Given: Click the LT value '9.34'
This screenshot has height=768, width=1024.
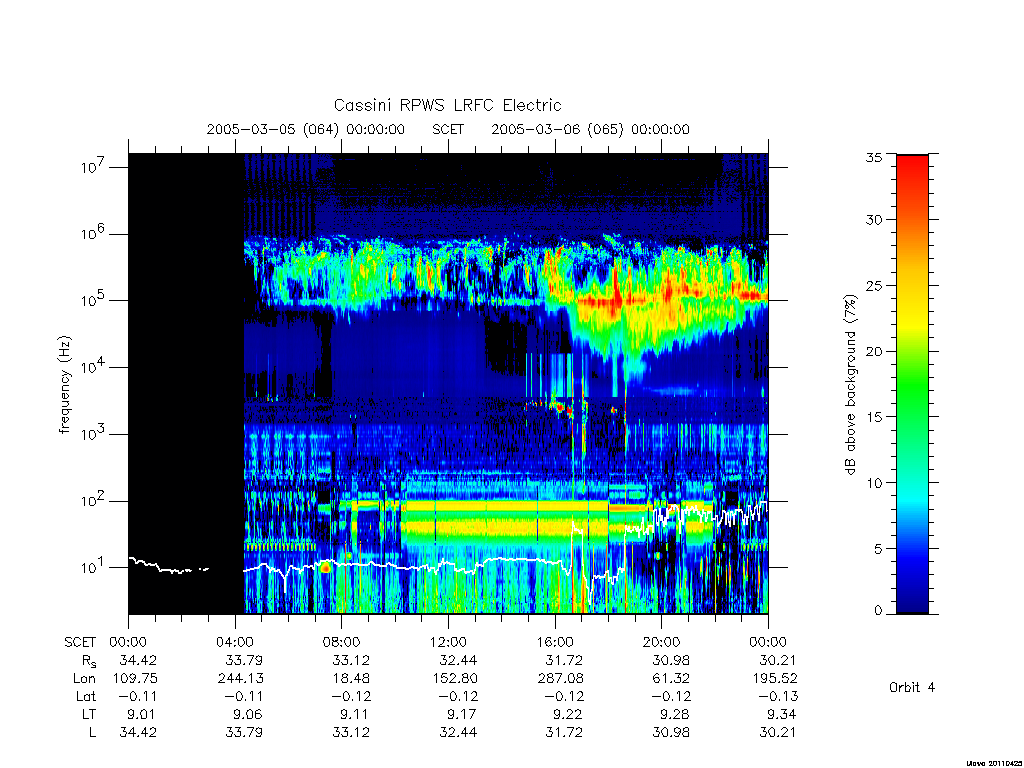Looking at the screenshot, I should [782, 714].
